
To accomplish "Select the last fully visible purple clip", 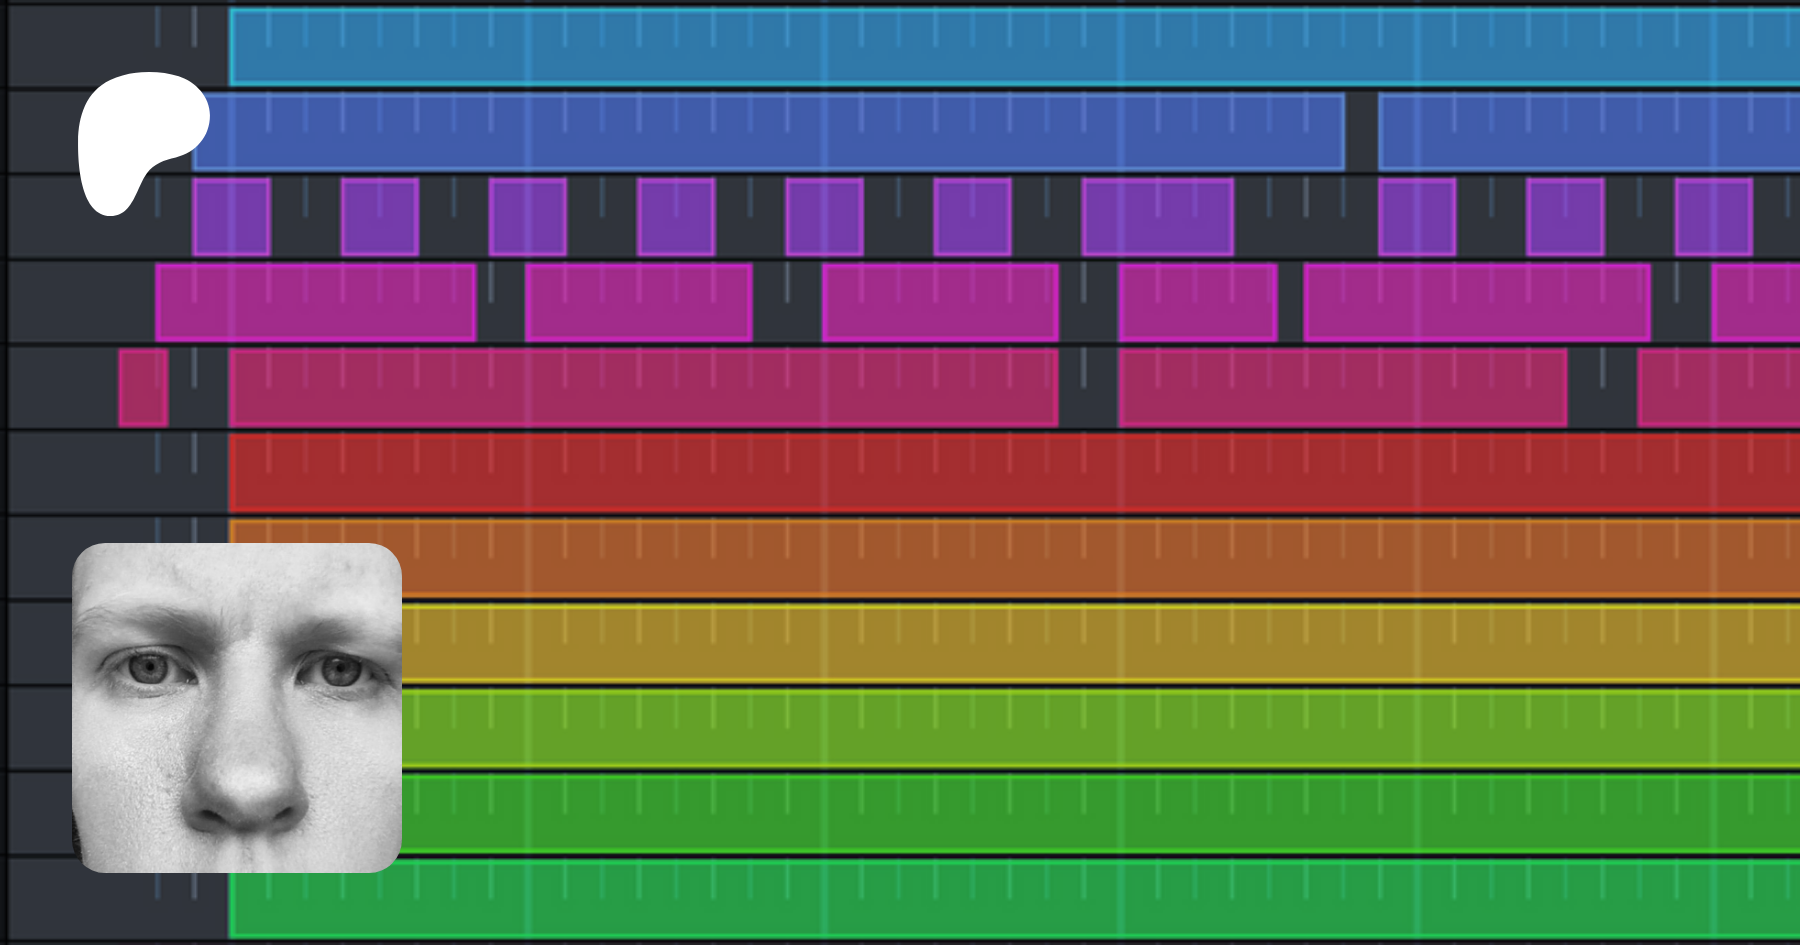I will 1713,217.
